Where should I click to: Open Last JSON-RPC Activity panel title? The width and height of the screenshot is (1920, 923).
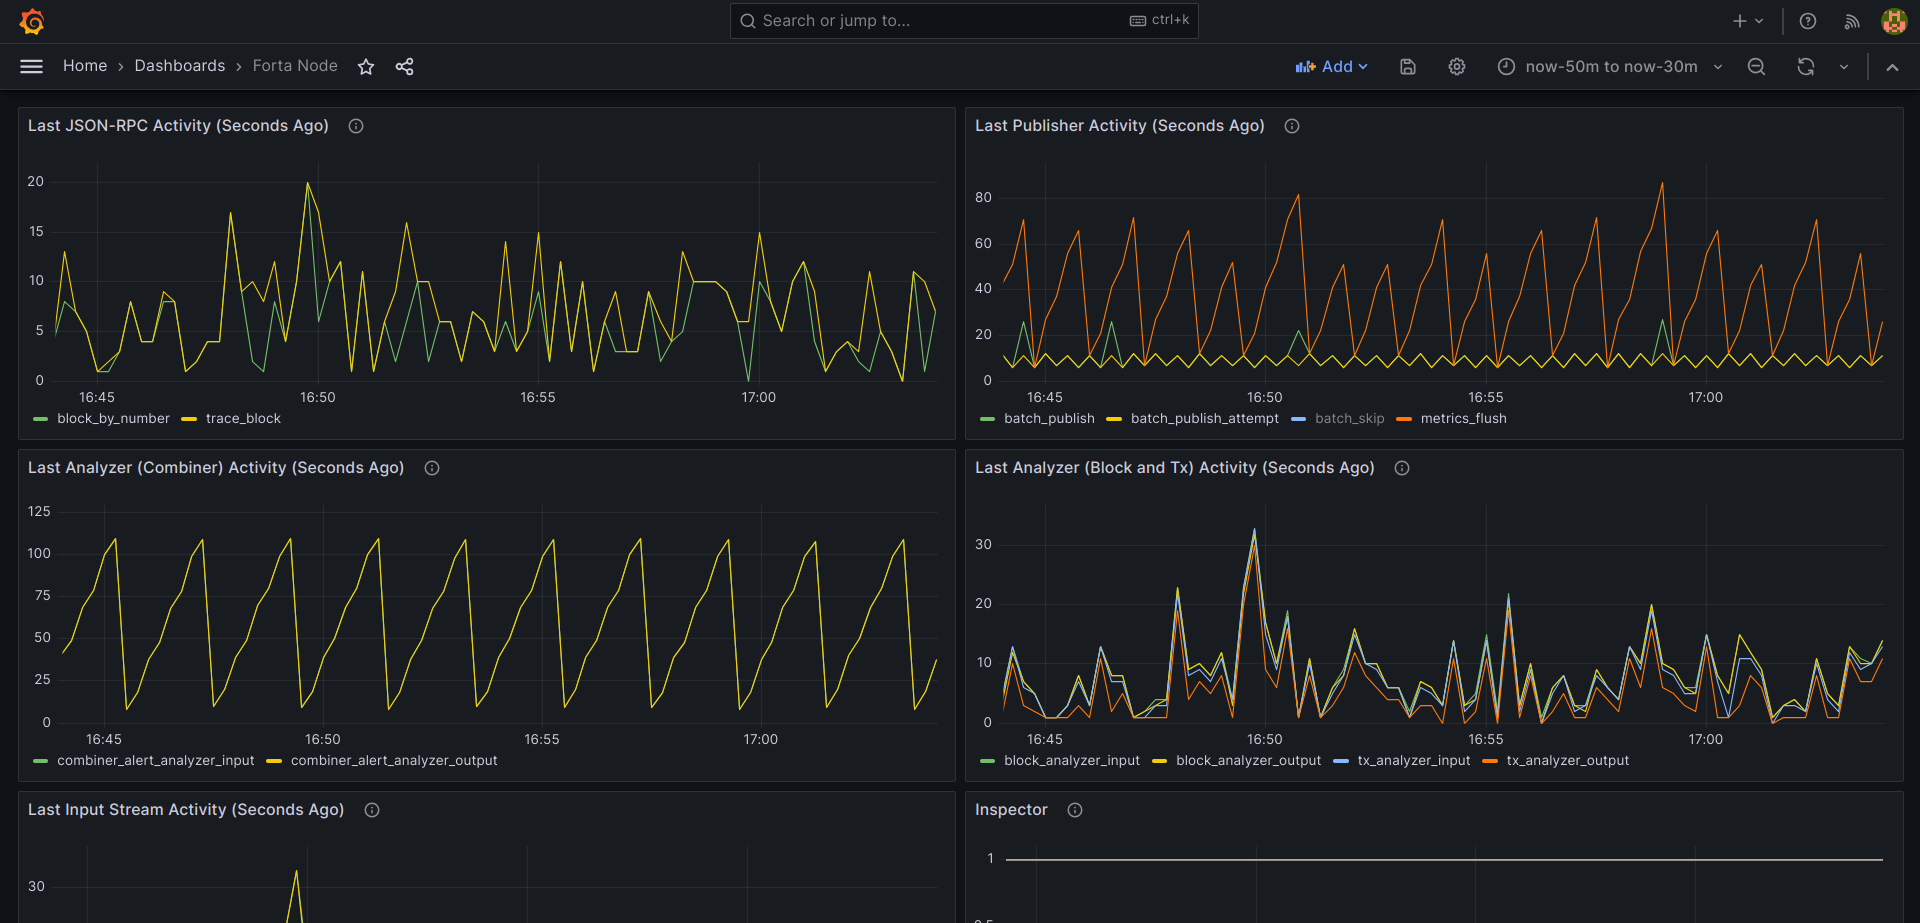click(178, 126)
